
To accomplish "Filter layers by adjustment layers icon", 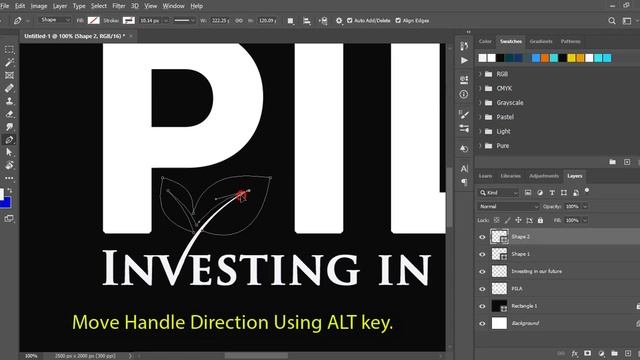I will 540,193.
